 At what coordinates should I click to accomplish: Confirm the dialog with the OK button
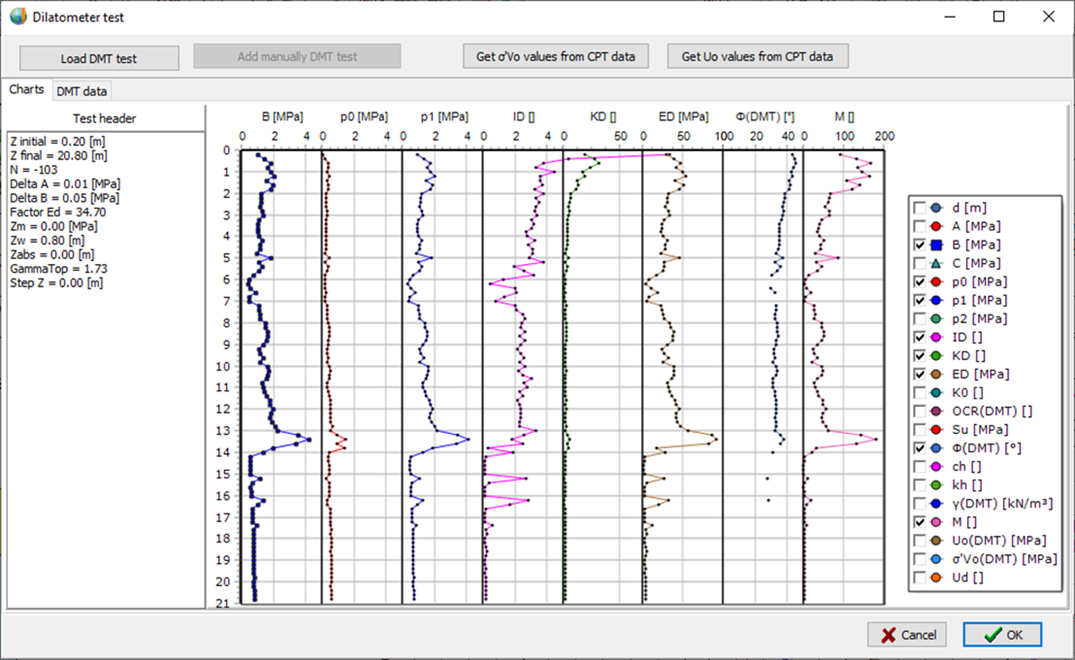tap(1002, 635)
